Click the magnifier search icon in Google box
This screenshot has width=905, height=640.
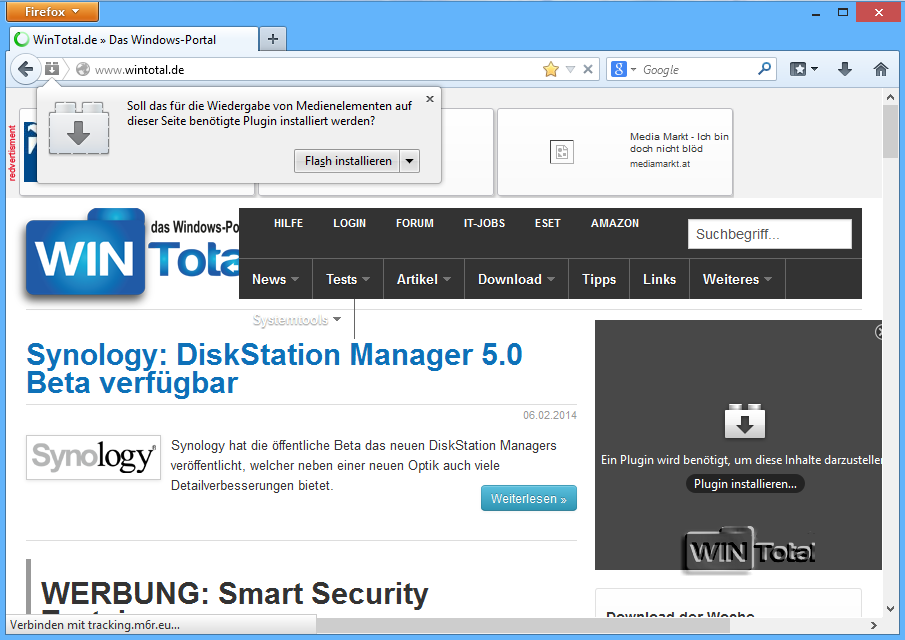tap(764, 69)
